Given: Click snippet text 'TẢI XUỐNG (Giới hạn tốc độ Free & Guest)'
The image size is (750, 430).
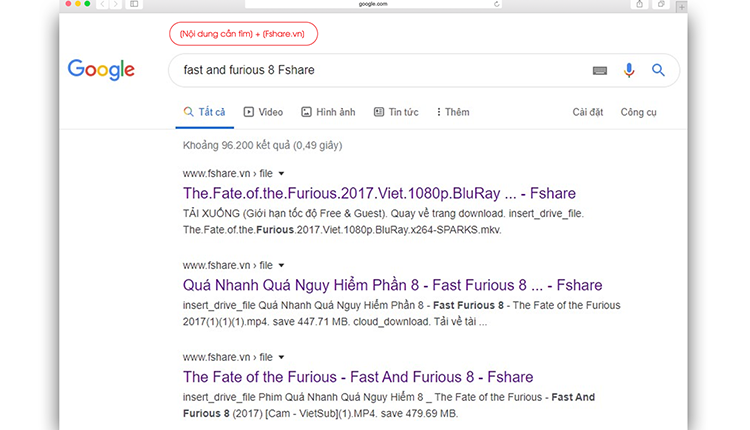Looking at the screenshot, I should [x=284, y=213].
